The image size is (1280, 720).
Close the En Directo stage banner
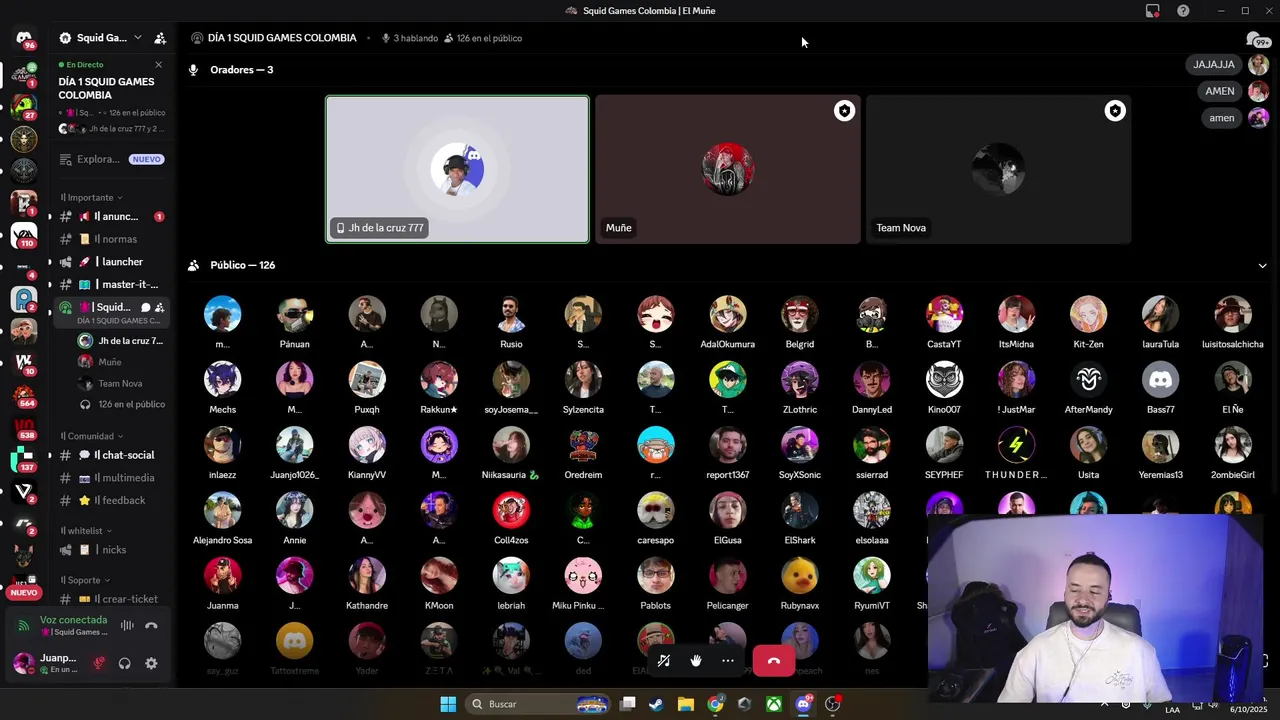[158, 65]
